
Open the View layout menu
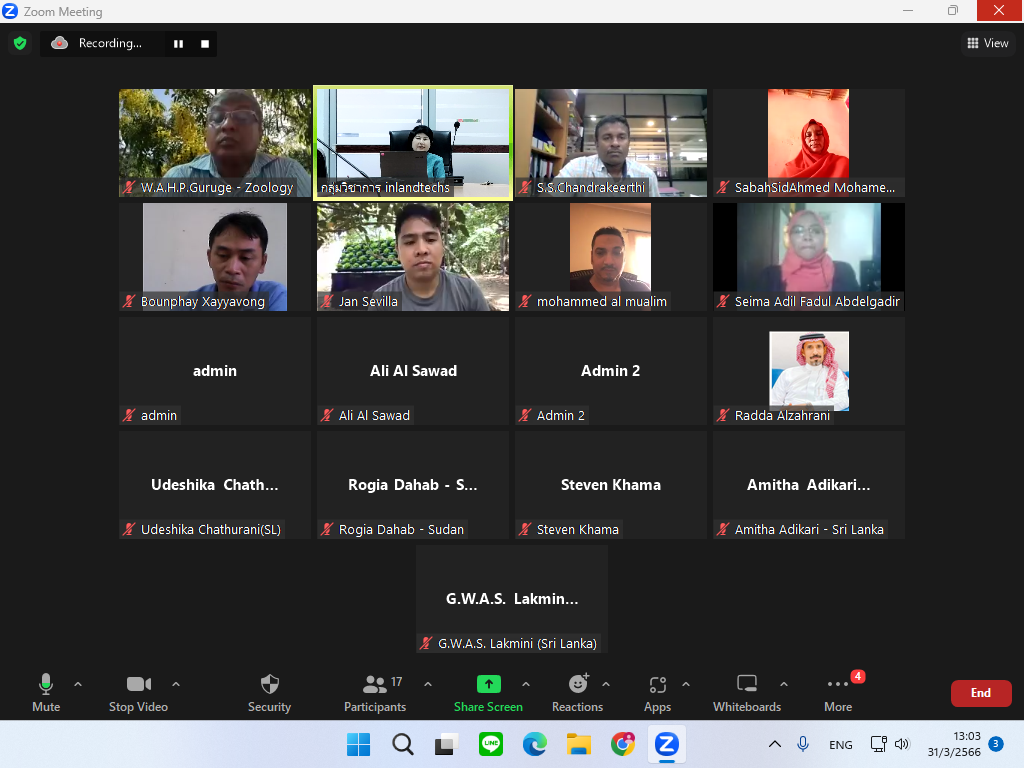987,43
